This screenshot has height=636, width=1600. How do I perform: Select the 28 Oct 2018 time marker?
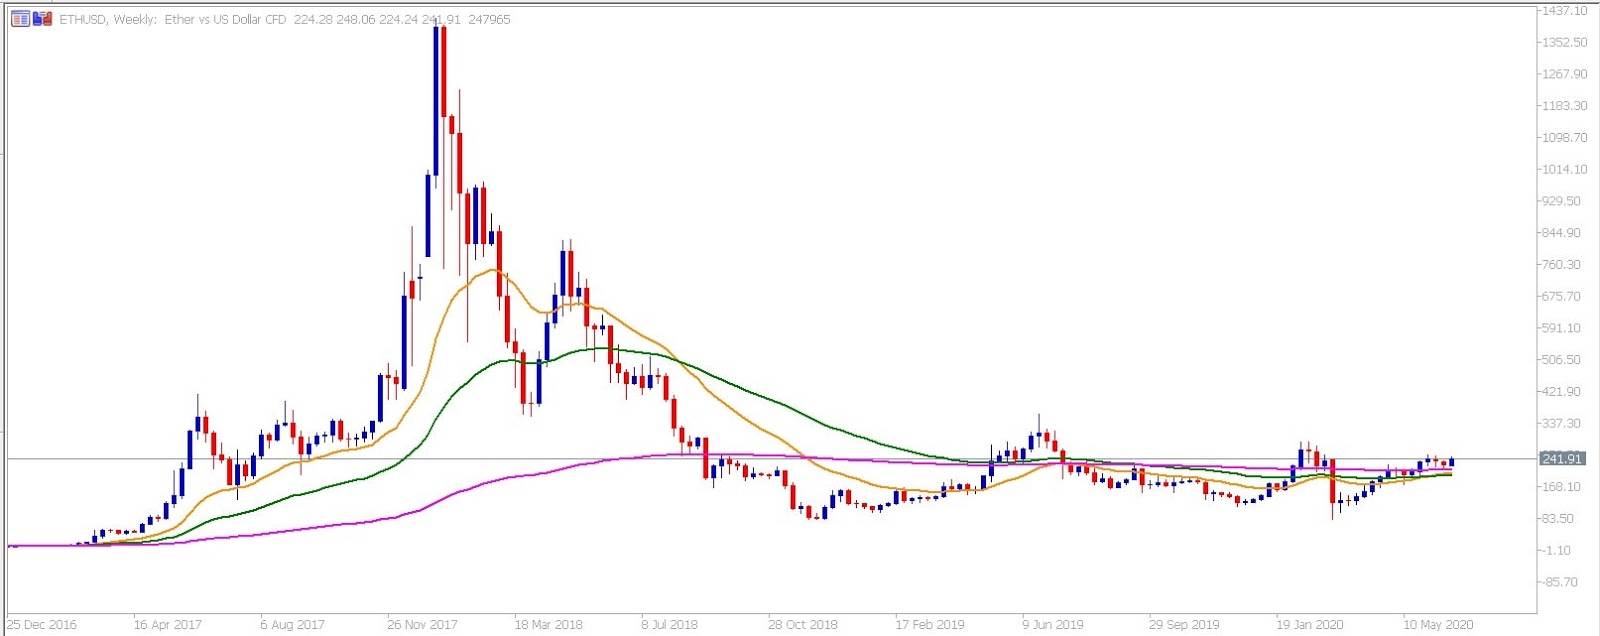click(803, 625)
